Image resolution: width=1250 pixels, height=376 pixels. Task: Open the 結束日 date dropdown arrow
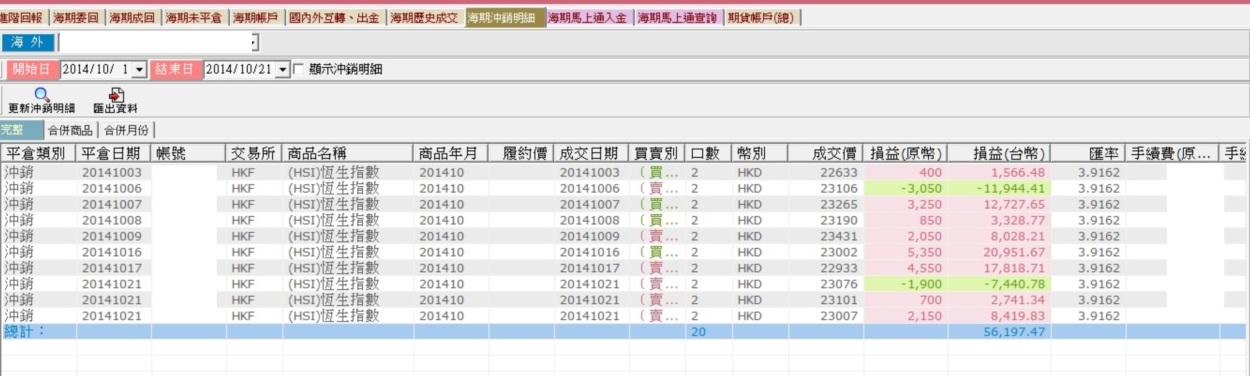click(x=282, y=69)
